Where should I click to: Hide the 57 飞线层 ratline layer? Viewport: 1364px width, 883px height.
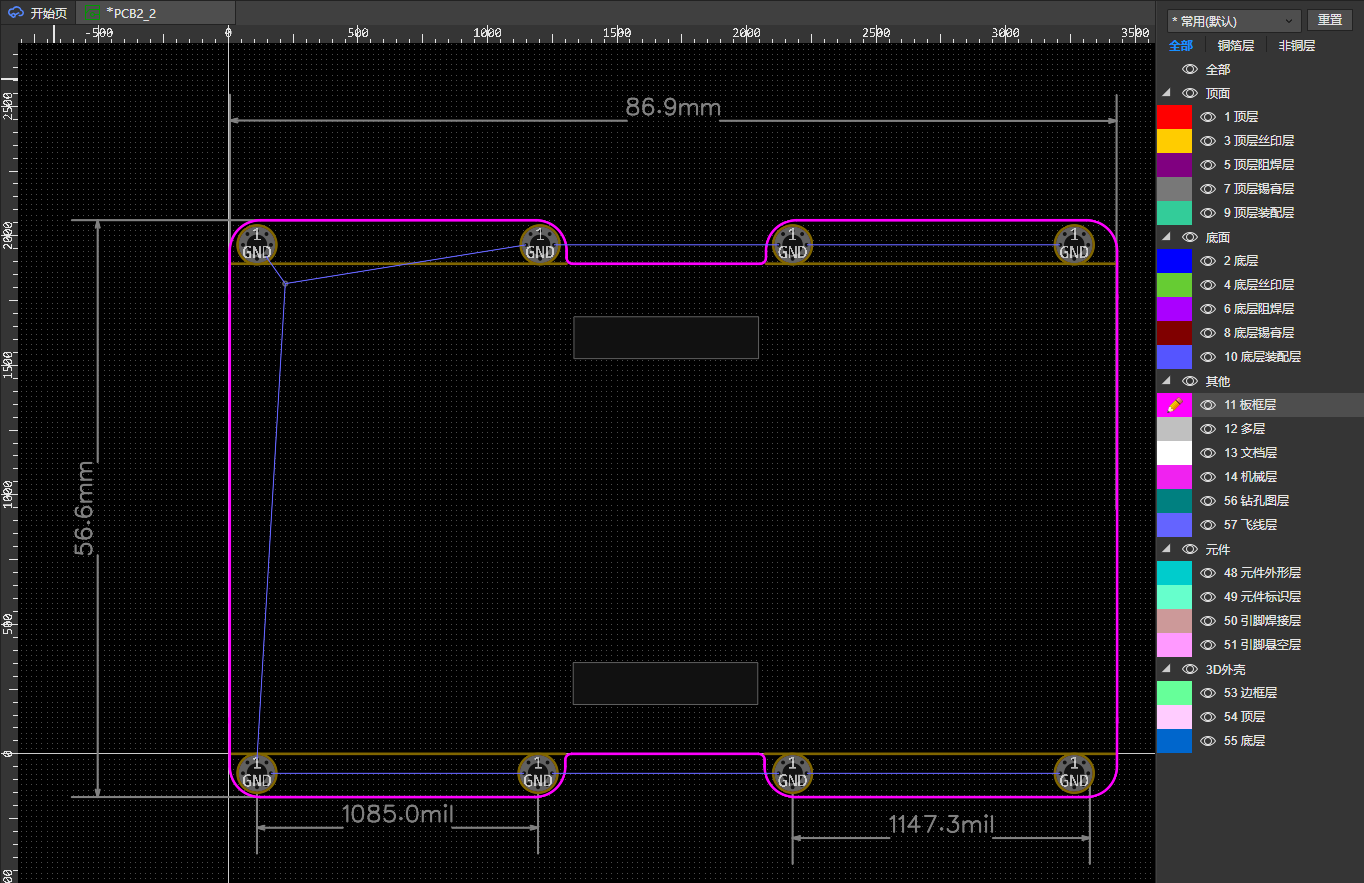pyautogui.click(x=1207, y=525)
